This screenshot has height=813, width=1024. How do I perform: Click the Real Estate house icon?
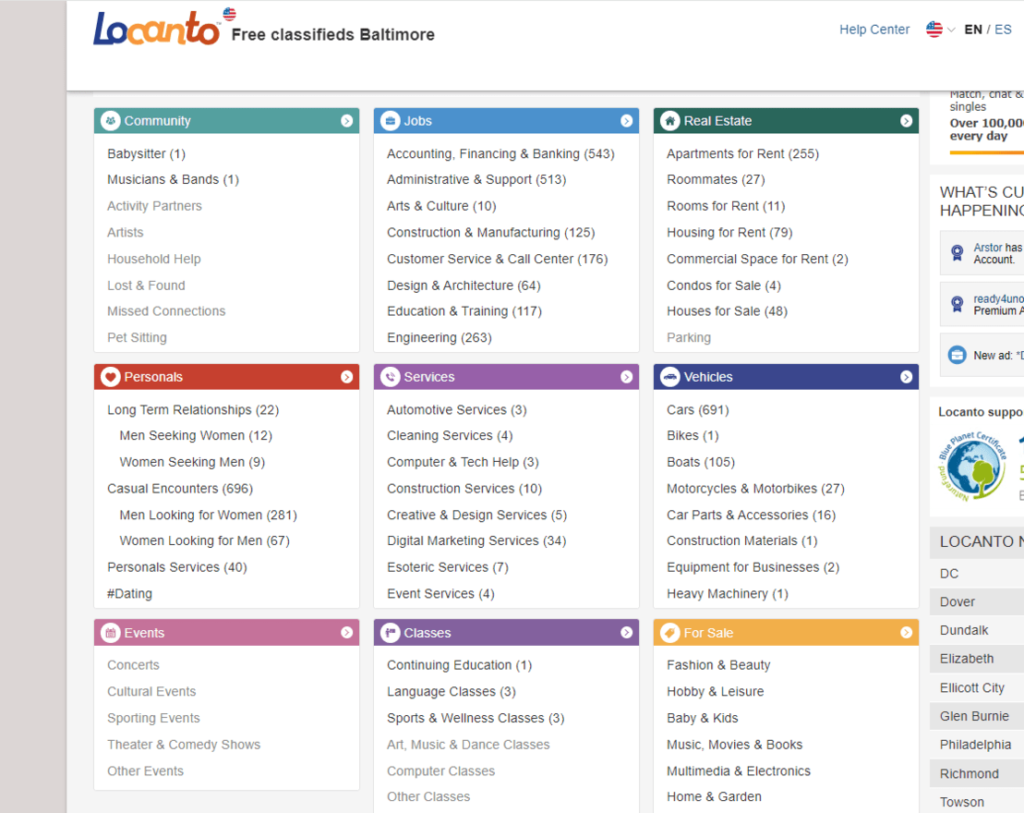[x=669, y=120]
